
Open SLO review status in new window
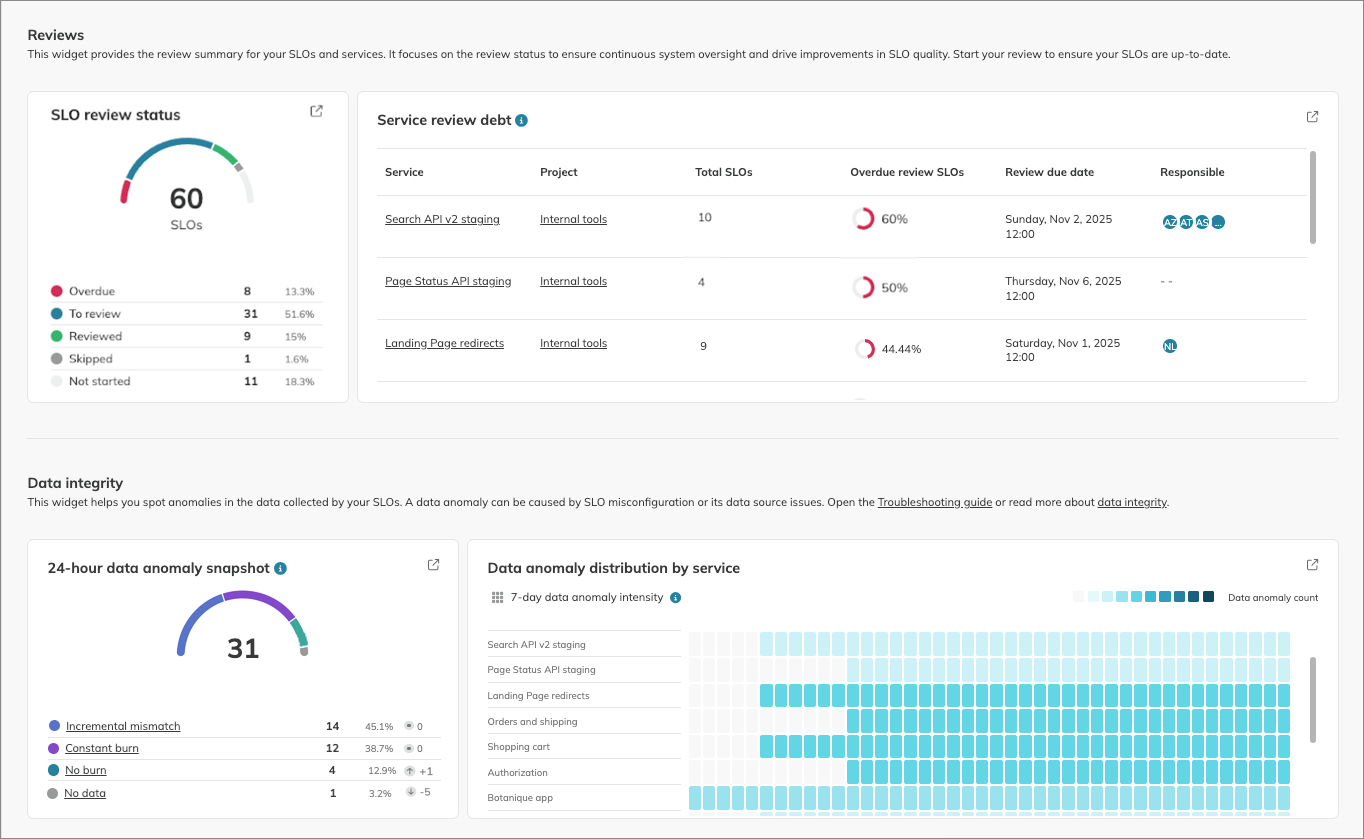316,111
